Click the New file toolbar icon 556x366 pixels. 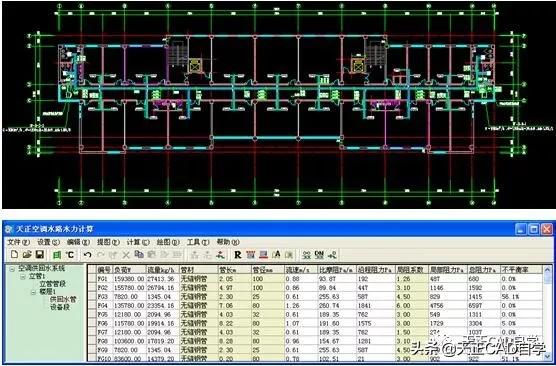15,254
